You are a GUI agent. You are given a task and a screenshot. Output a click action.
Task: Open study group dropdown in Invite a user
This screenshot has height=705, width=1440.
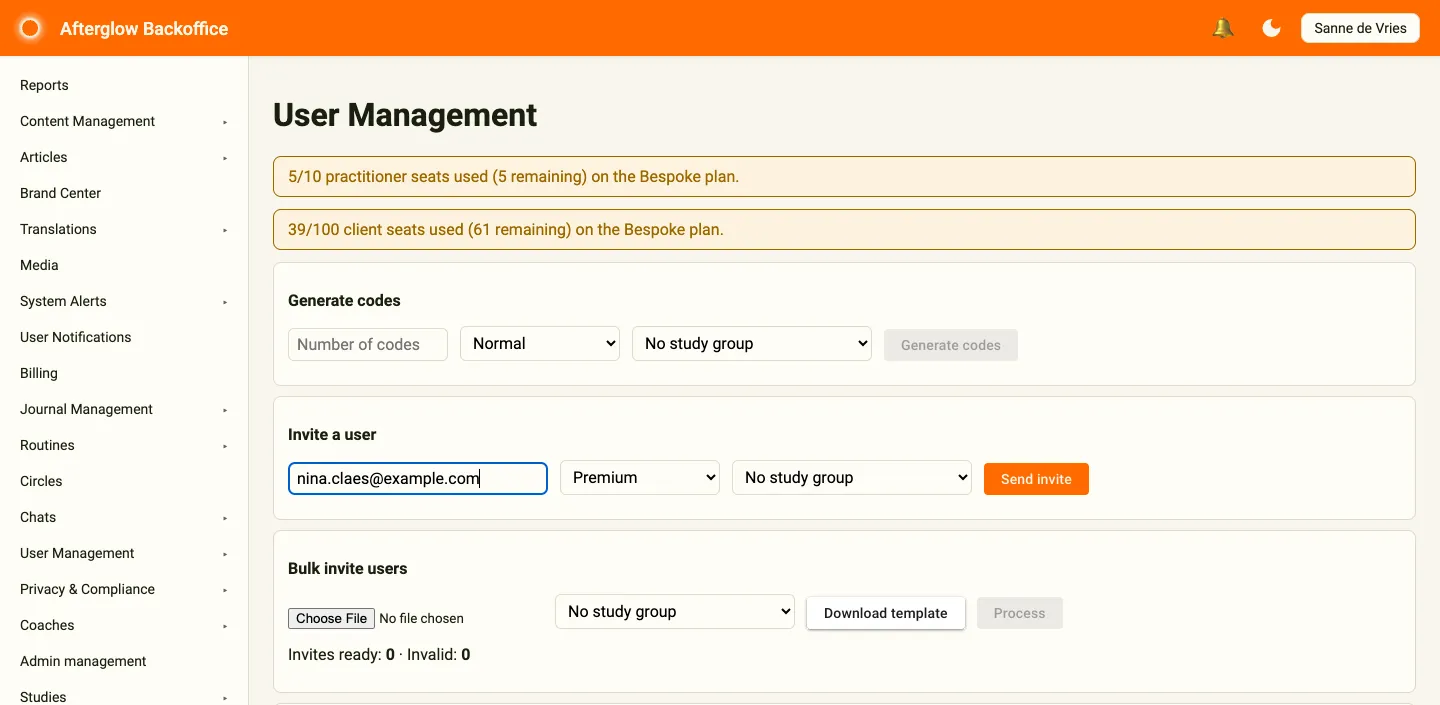coord(852,478)
